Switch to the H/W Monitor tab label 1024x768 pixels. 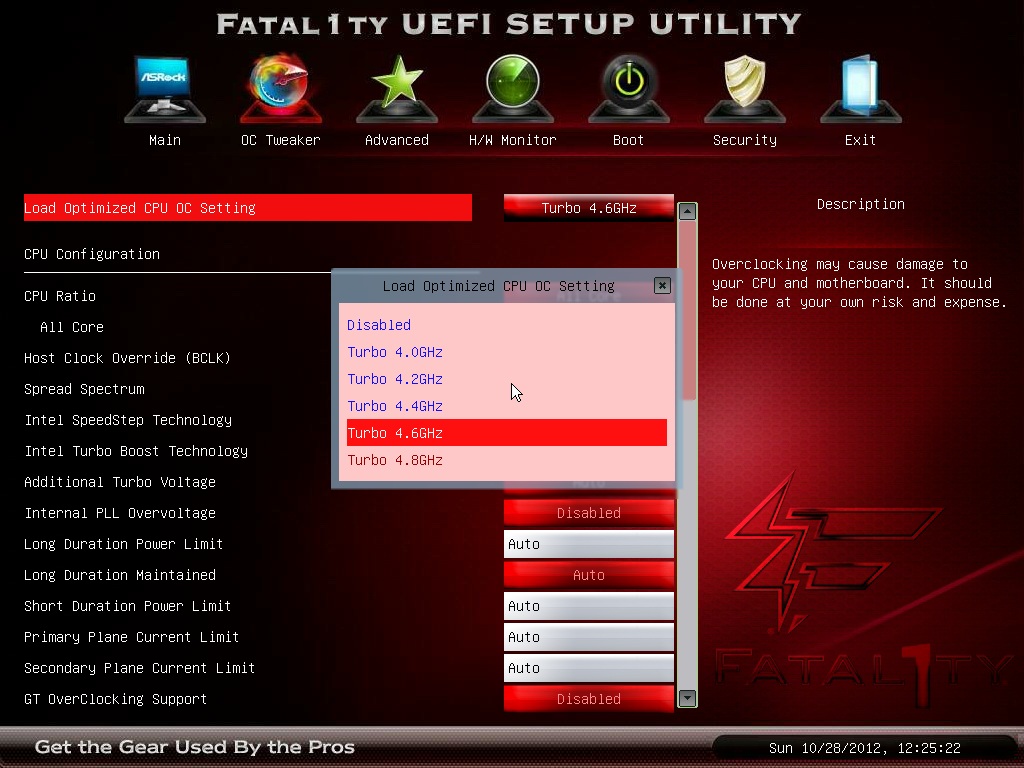click(513, 140)
